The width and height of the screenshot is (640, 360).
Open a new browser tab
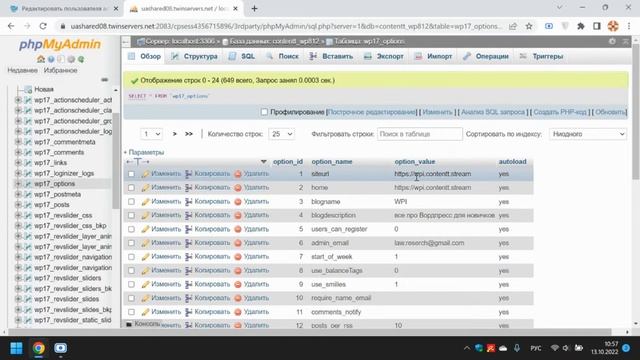click(x=254, y=9)
